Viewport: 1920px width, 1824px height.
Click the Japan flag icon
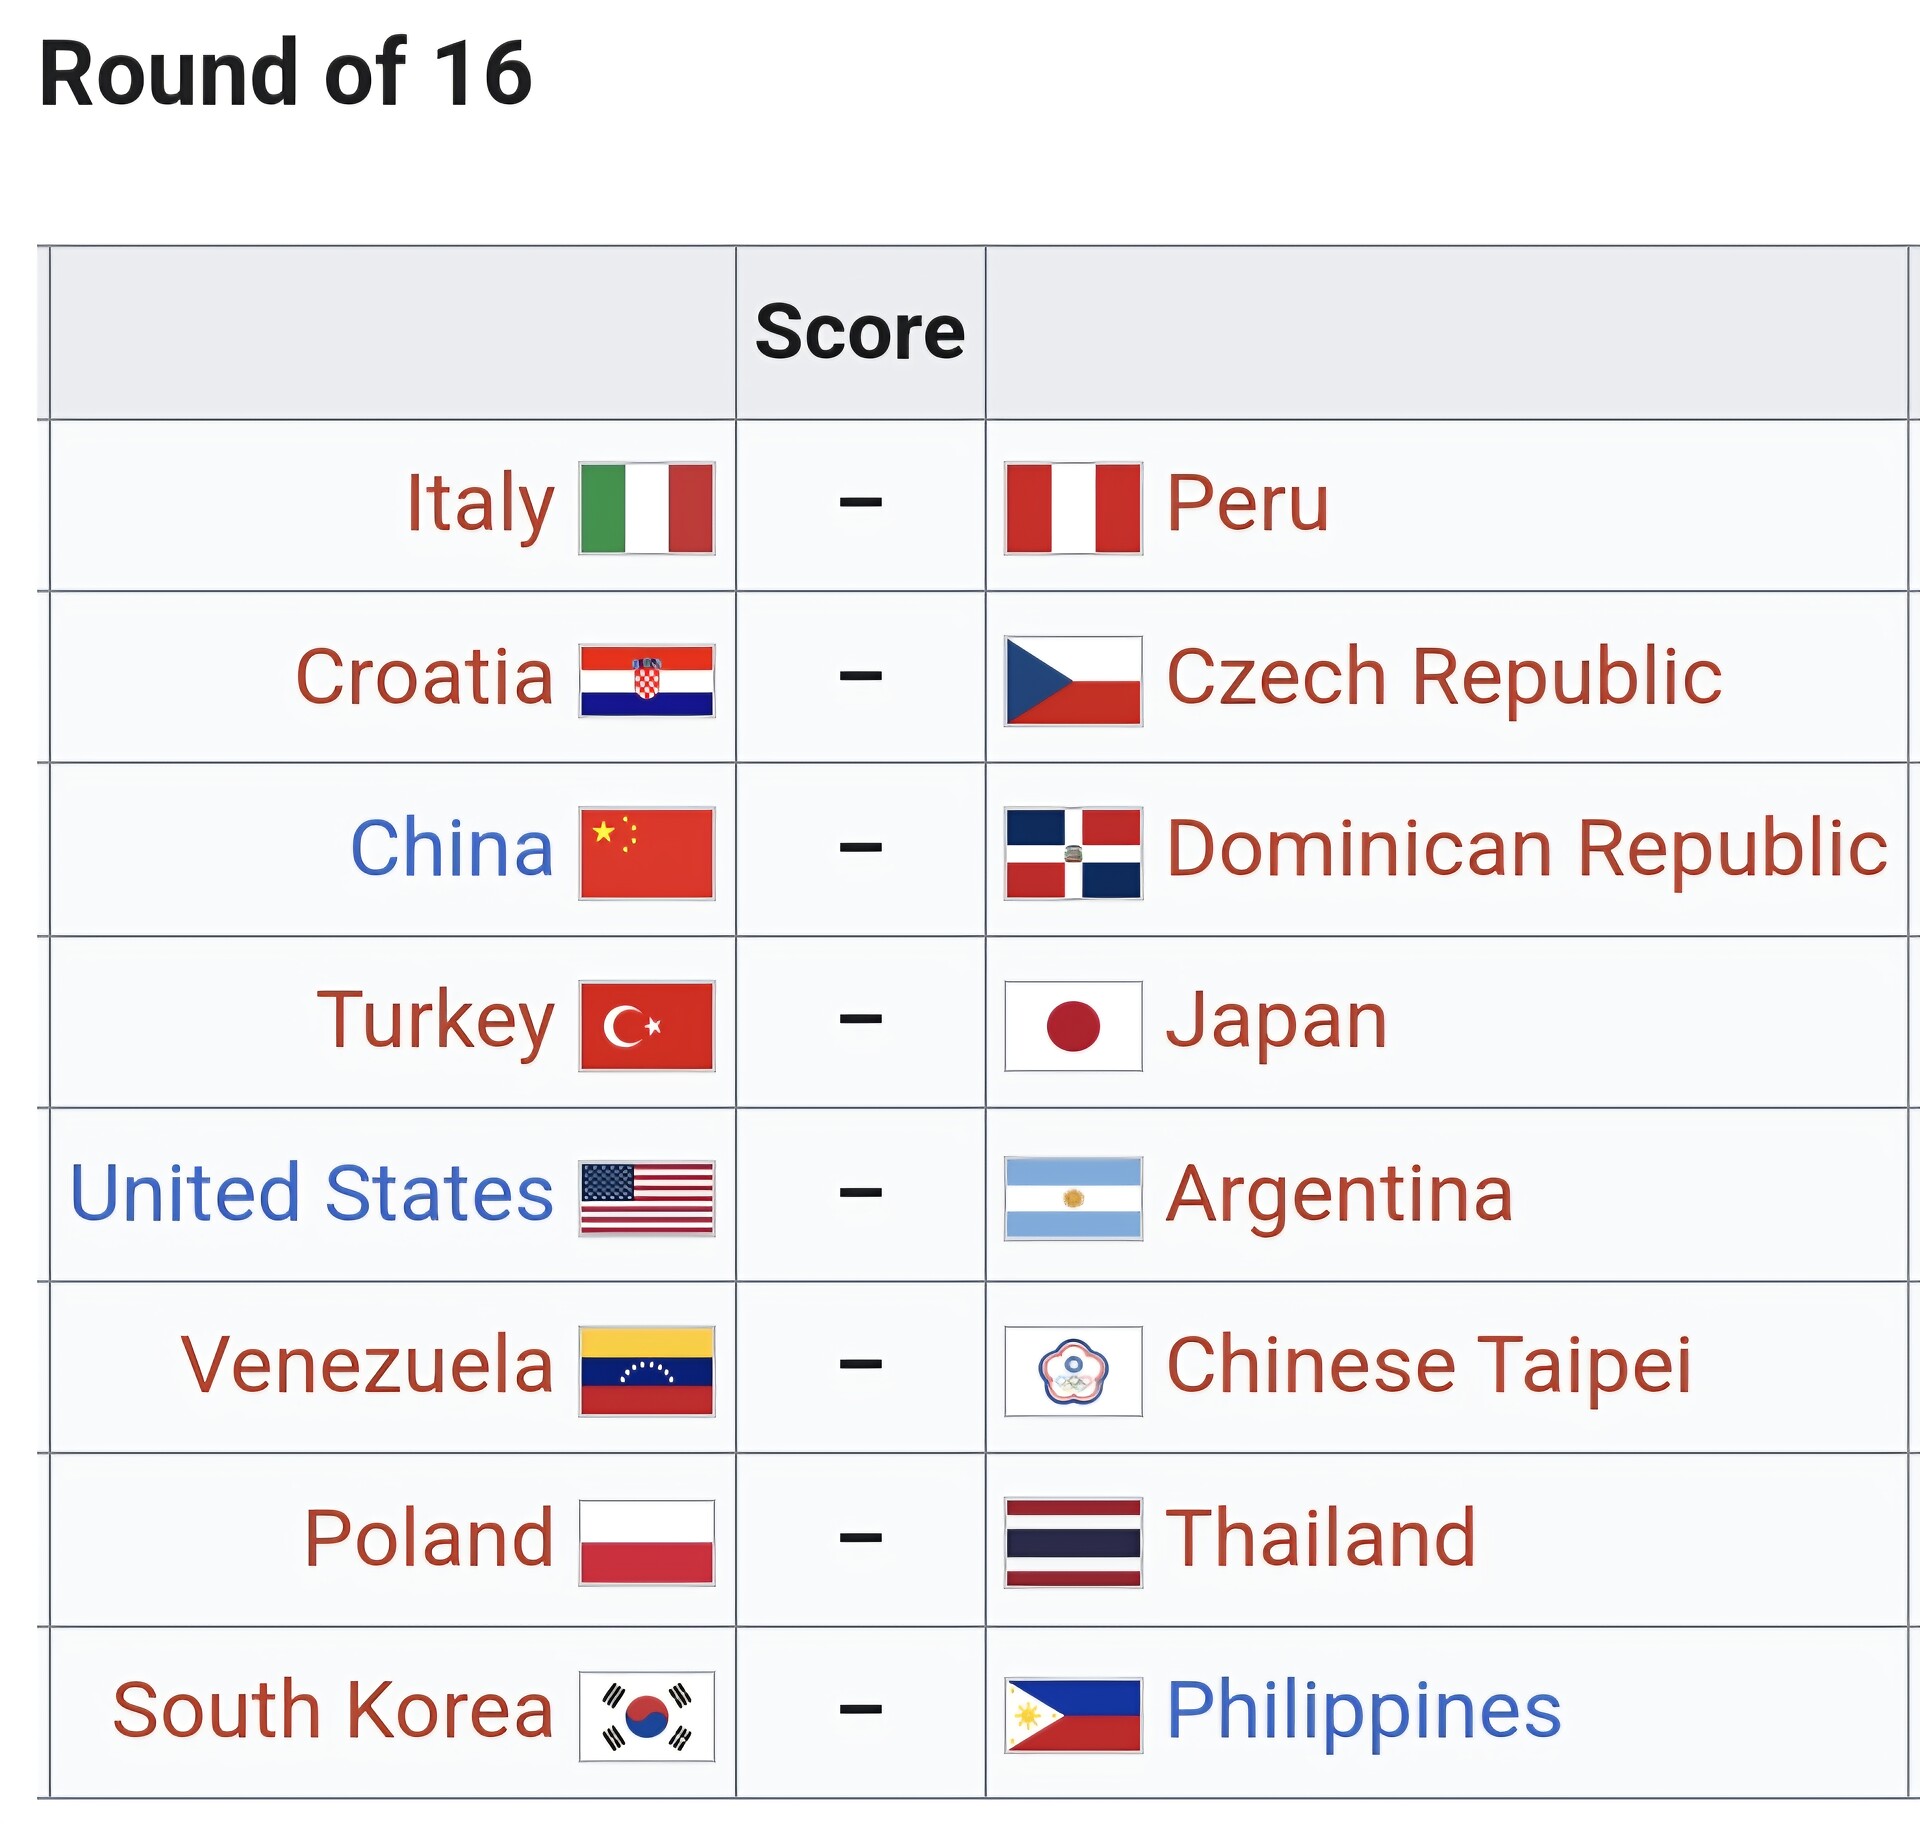(1073, 1026)
